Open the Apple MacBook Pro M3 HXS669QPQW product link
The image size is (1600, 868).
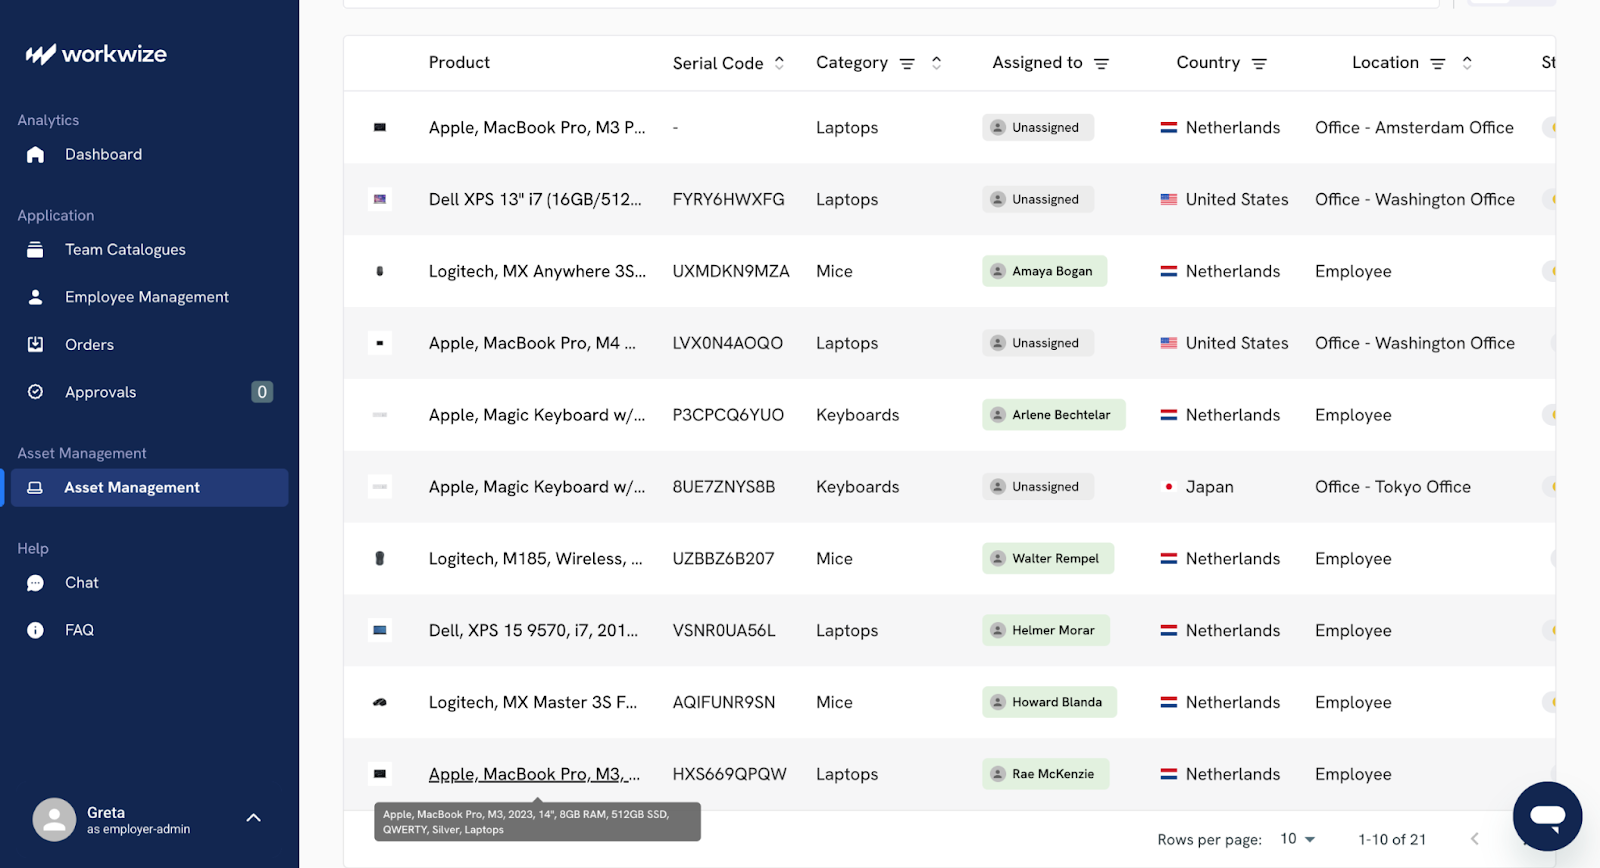tap(534, 774)
